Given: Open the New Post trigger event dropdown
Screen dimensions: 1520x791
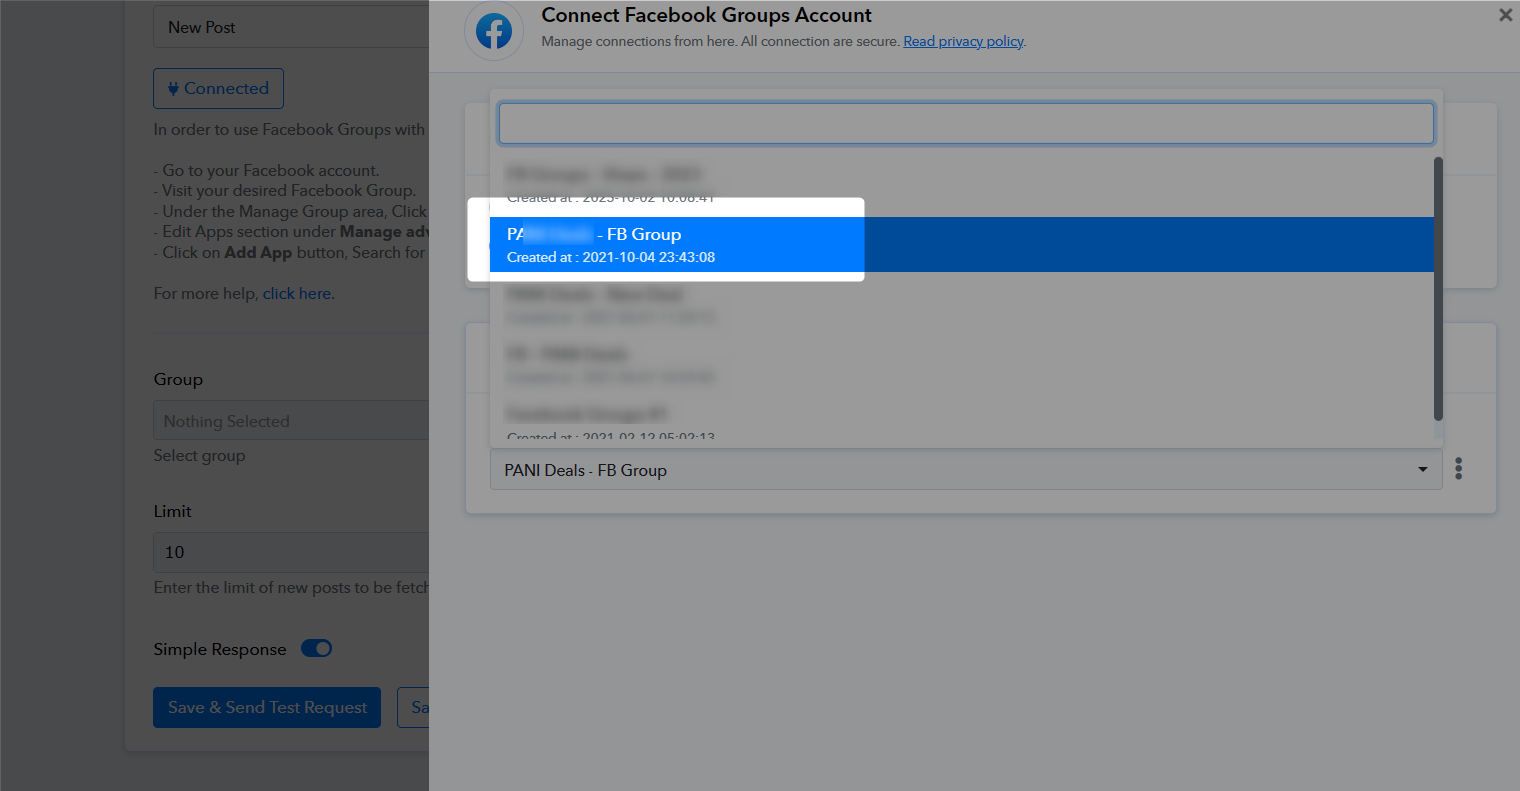Looking at the screenshot, I should point(291,27).
